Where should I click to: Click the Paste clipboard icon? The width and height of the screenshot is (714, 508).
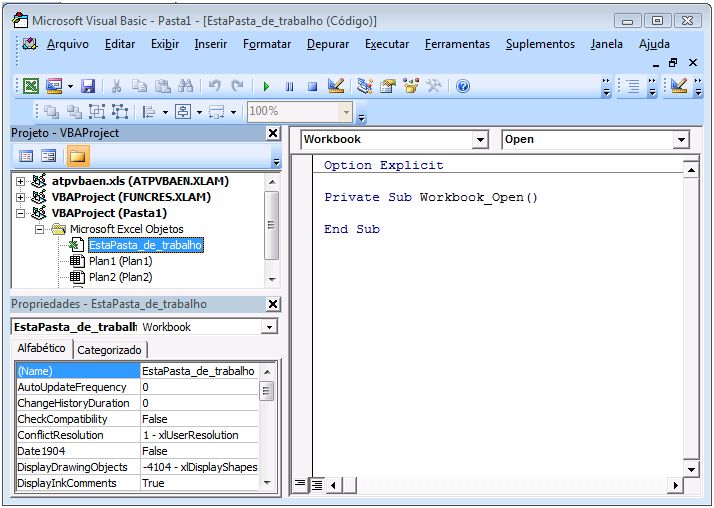[x=163, y=86]
